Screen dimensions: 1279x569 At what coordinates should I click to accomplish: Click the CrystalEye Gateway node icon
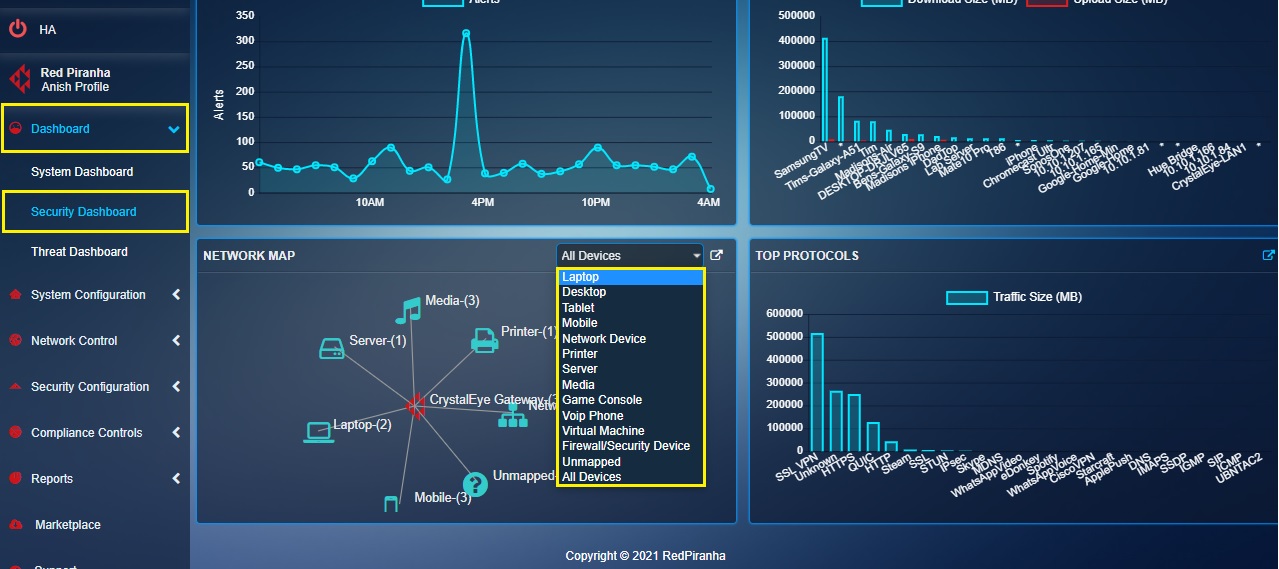click(x=416, y=404)
